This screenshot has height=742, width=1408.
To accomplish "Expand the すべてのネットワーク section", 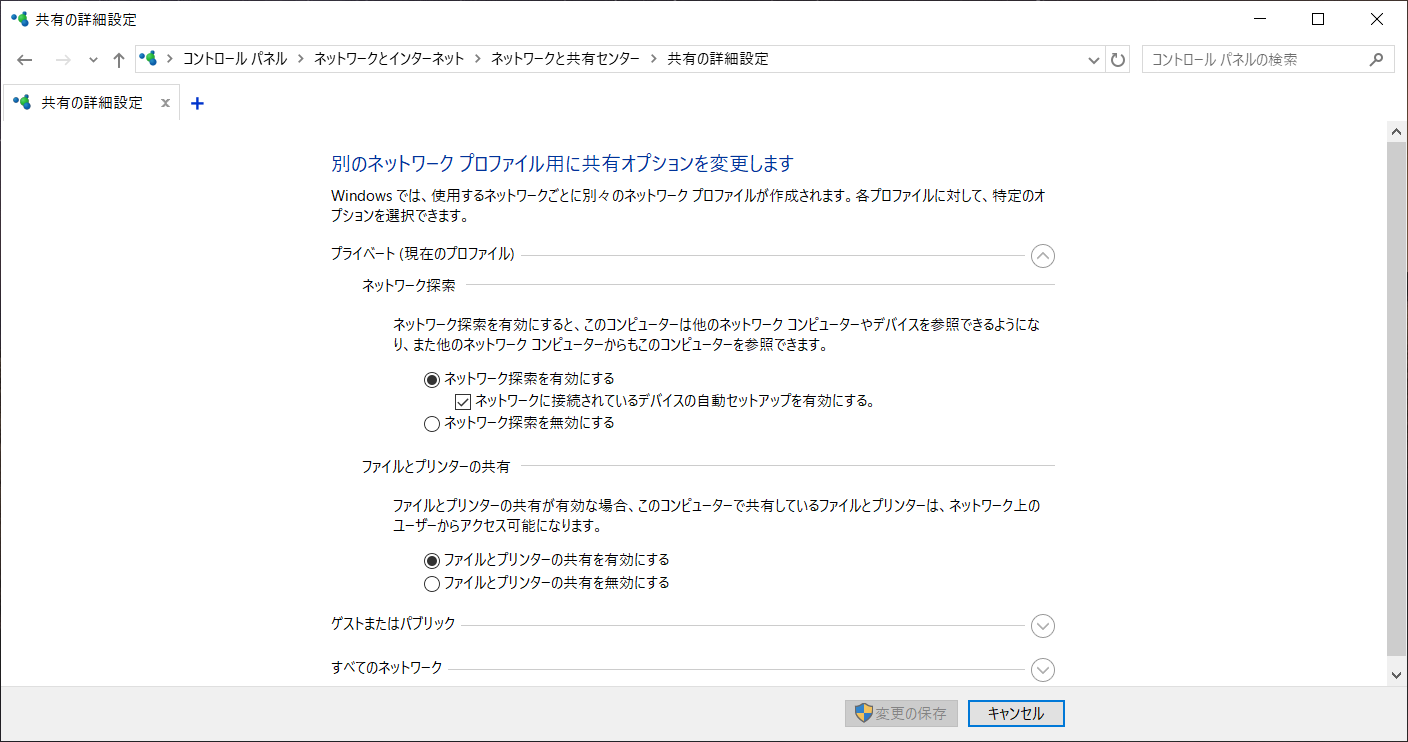I will point(1042,669).
